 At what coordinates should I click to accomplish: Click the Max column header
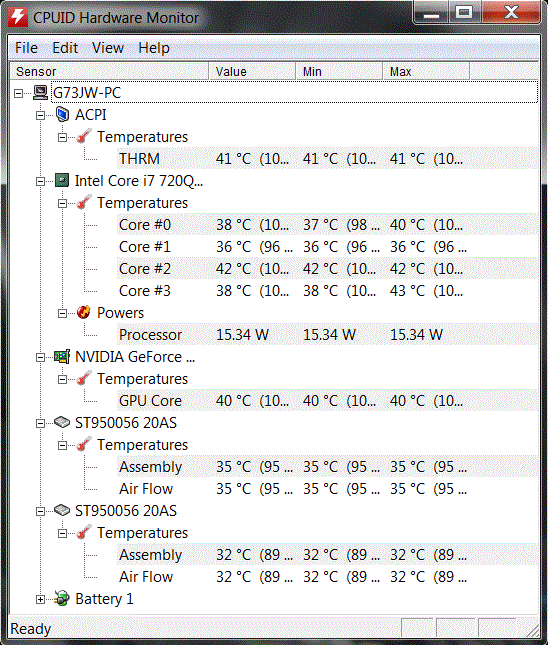pyautogui.click(x=426, y=71)
